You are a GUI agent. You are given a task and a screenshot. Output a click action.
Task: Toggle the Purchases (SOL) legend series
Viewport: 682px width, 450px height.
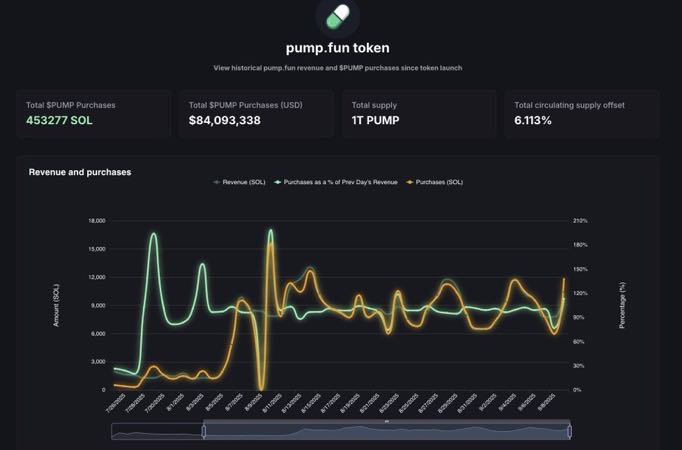[x=439, y=182]
